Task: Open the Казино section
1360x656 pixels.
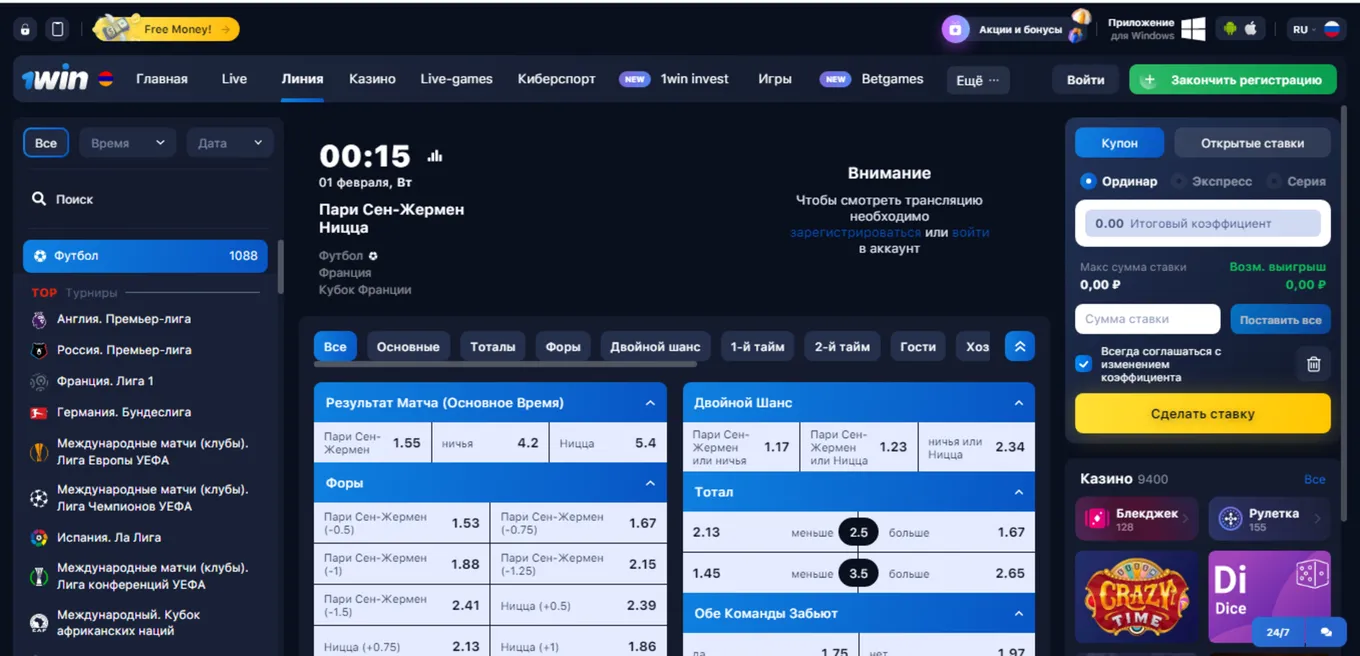Action: [x=372, y=79]
